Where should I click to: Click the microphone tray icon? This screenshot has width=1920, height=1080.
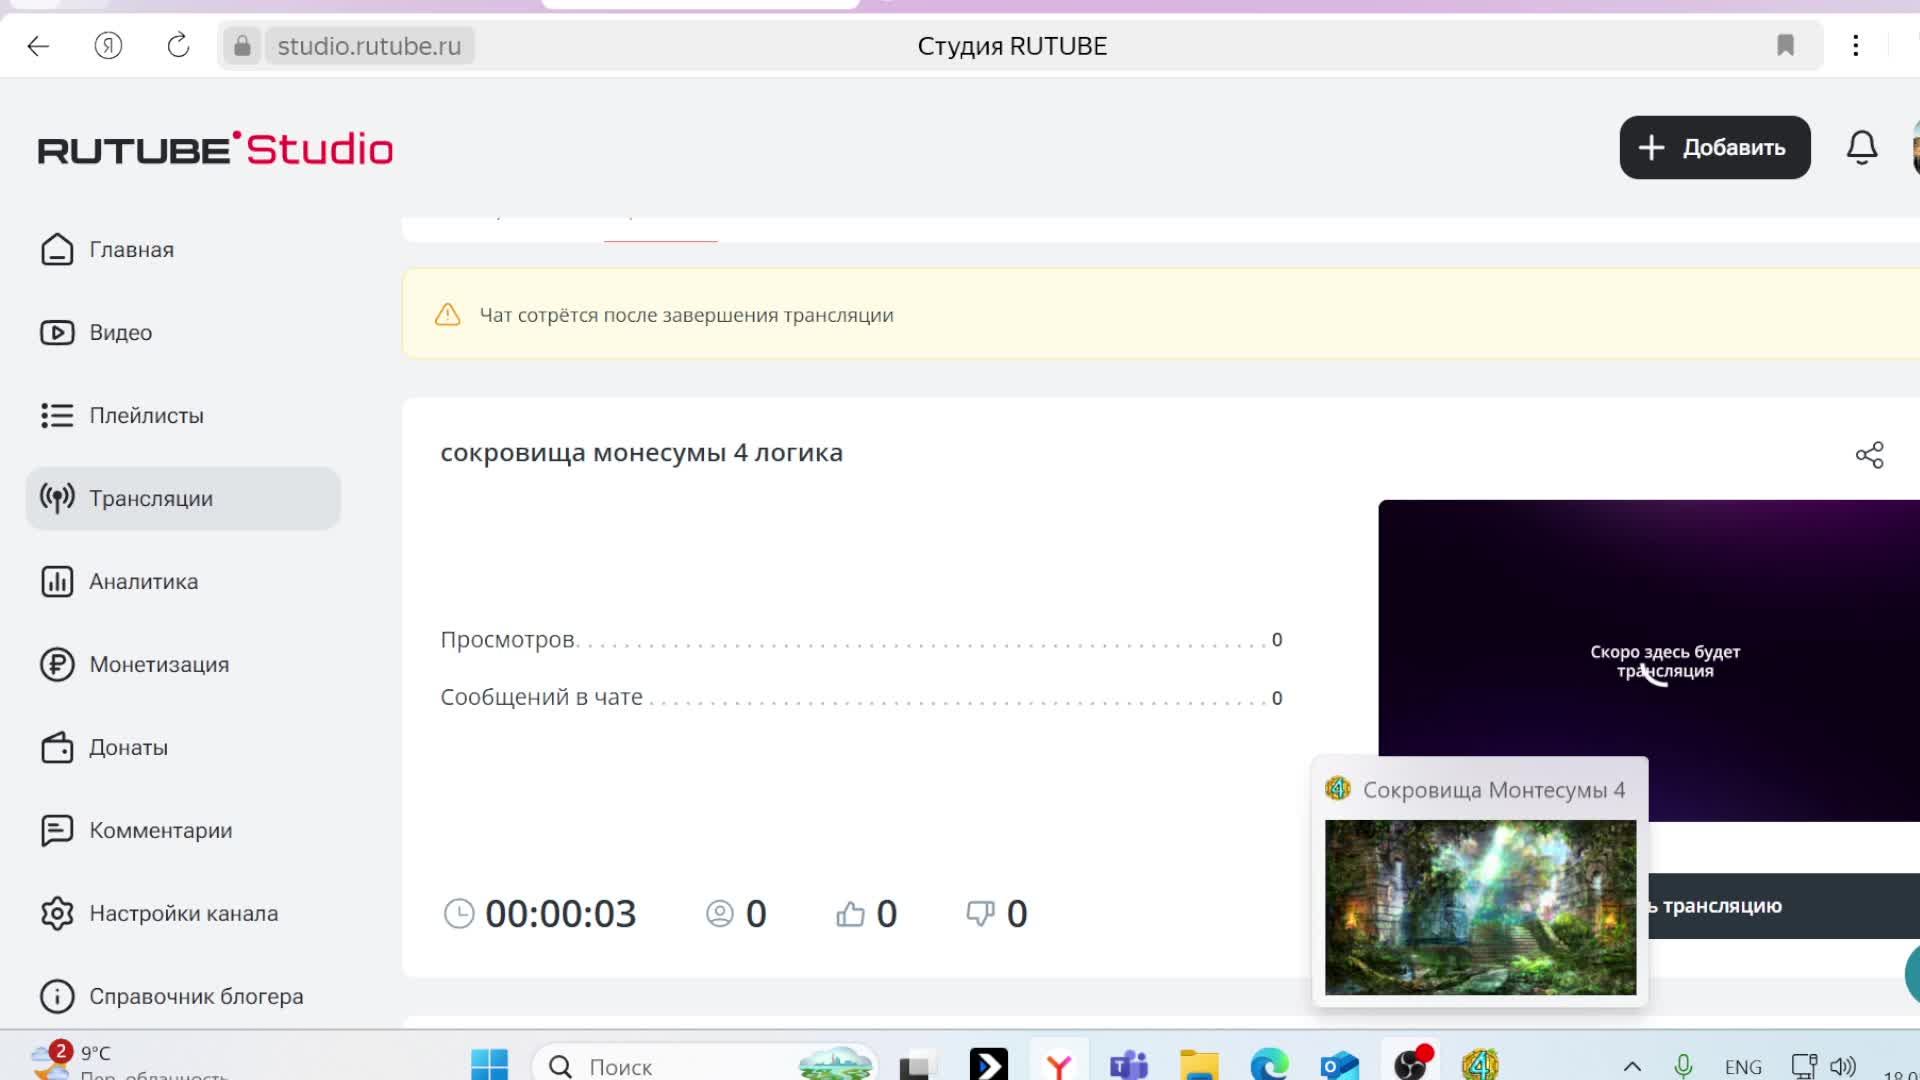(x=1683, y=1067)
